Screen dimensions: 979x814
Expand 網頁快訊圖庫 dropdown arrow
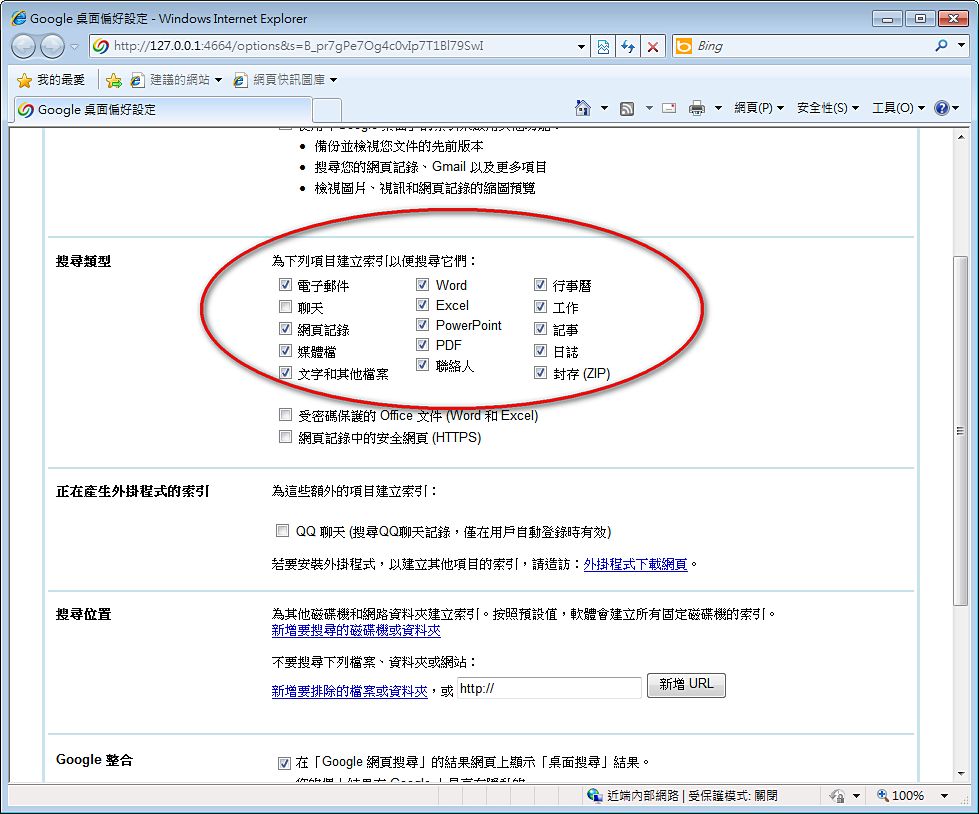pyautogui.click(x=333, y=80)
